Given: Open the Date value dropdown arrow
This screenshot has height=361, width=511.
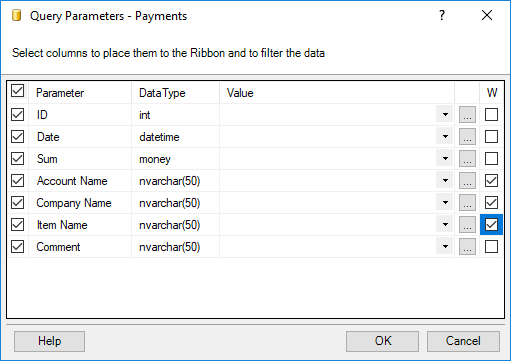Looking at the screenshot, I should (445, 137).
